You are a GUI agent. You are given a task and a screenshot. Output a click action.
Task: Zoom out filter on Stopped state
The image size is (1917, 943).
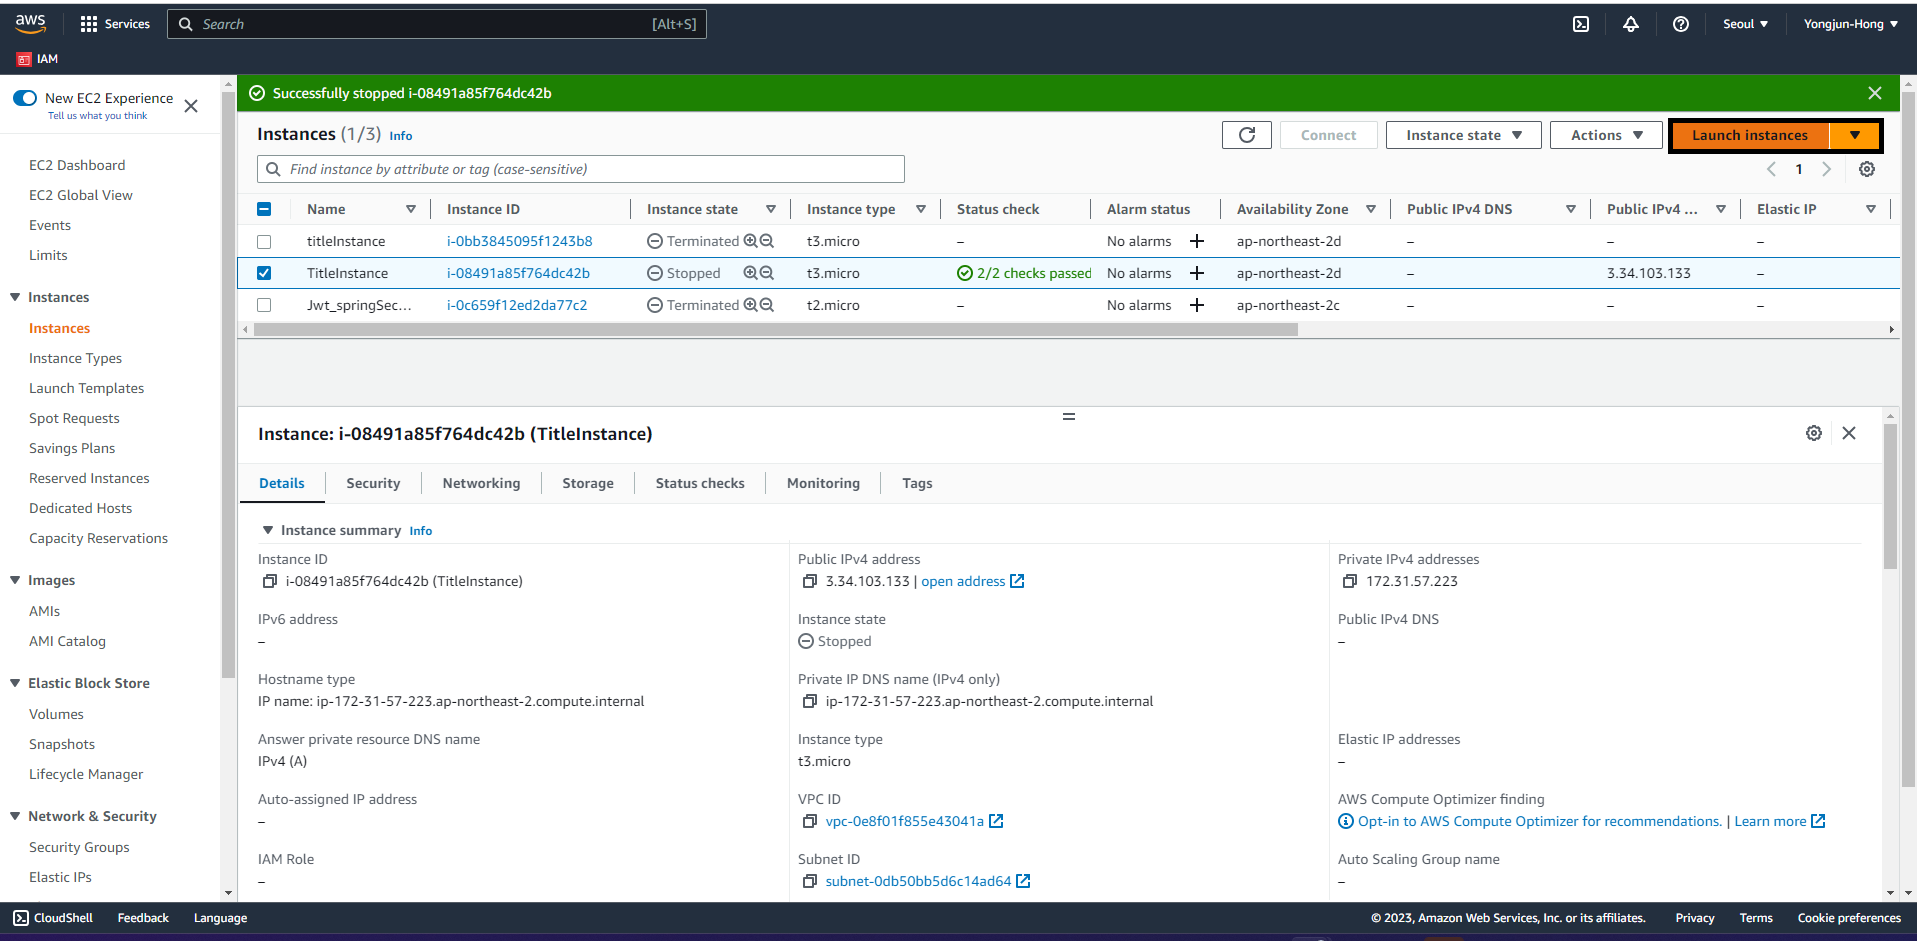pos(767,273)
